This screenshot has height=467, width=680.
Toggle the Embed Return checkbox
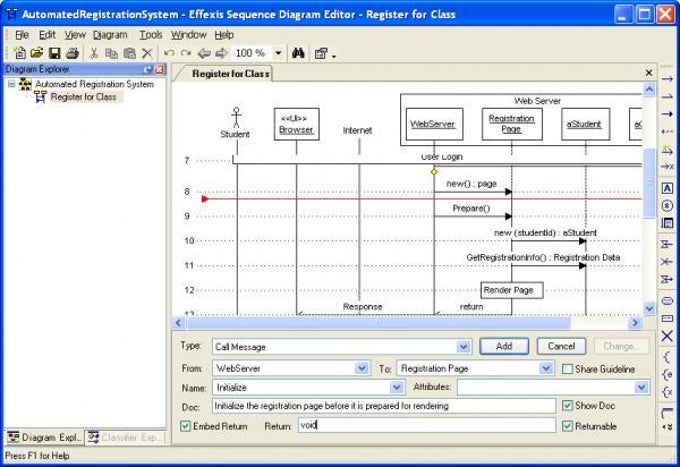pos(185,426)
